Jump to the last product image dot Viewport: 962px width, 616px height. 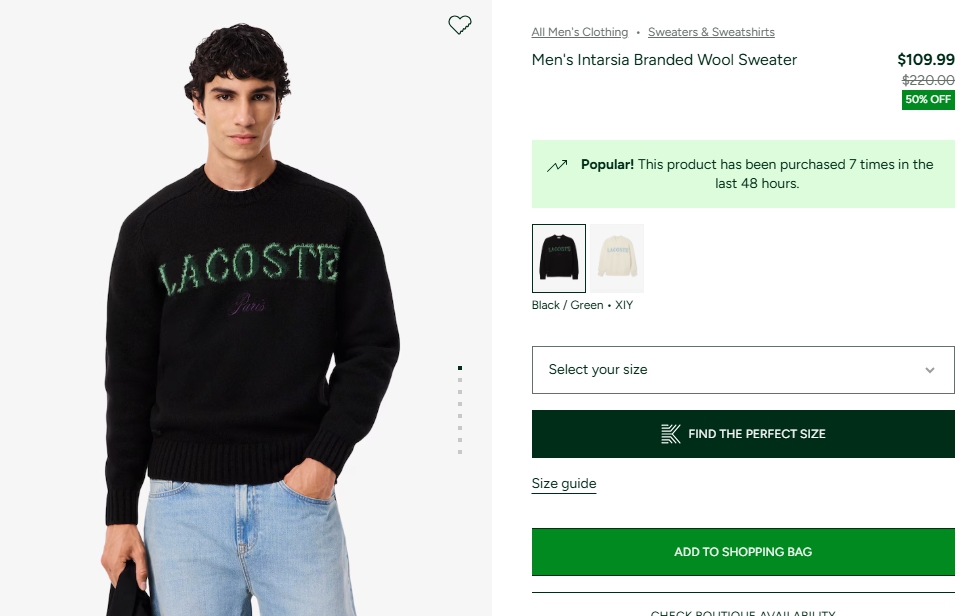tap(460, 452)
